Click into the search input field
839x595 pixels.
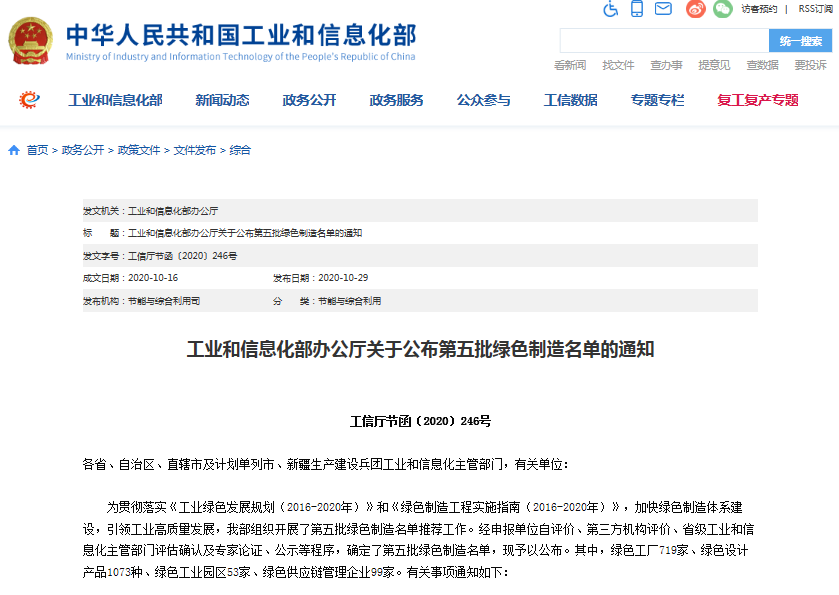click(663, 41)
